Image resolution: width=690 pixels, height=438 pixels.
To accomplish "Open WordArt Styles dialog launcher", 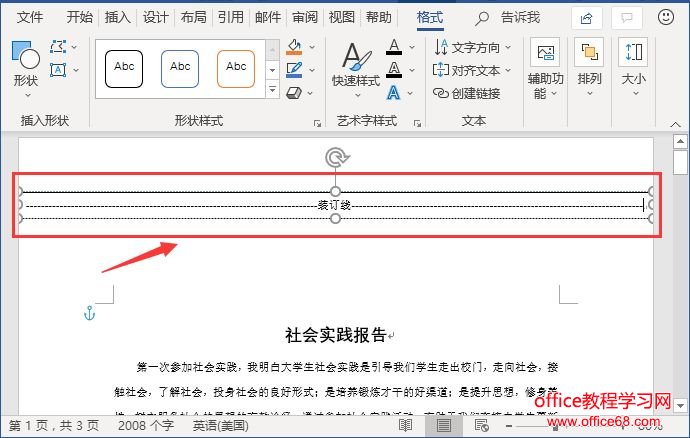I will coord(417,124).
